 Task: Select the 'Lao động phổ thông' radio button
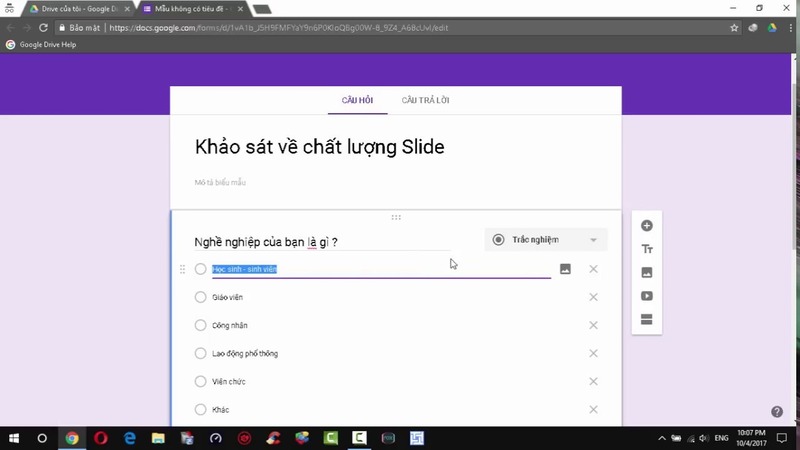[x=201, y=353]
